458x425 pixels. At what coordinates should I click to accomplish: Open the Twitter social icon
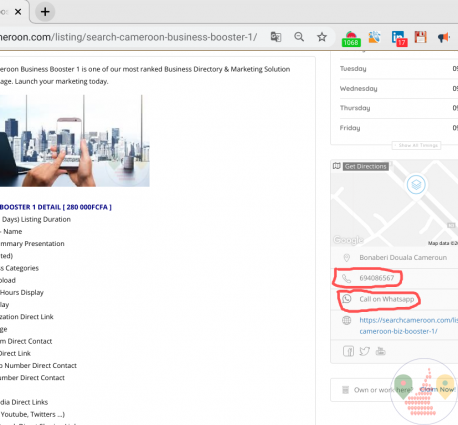click(x=365, y=351)
